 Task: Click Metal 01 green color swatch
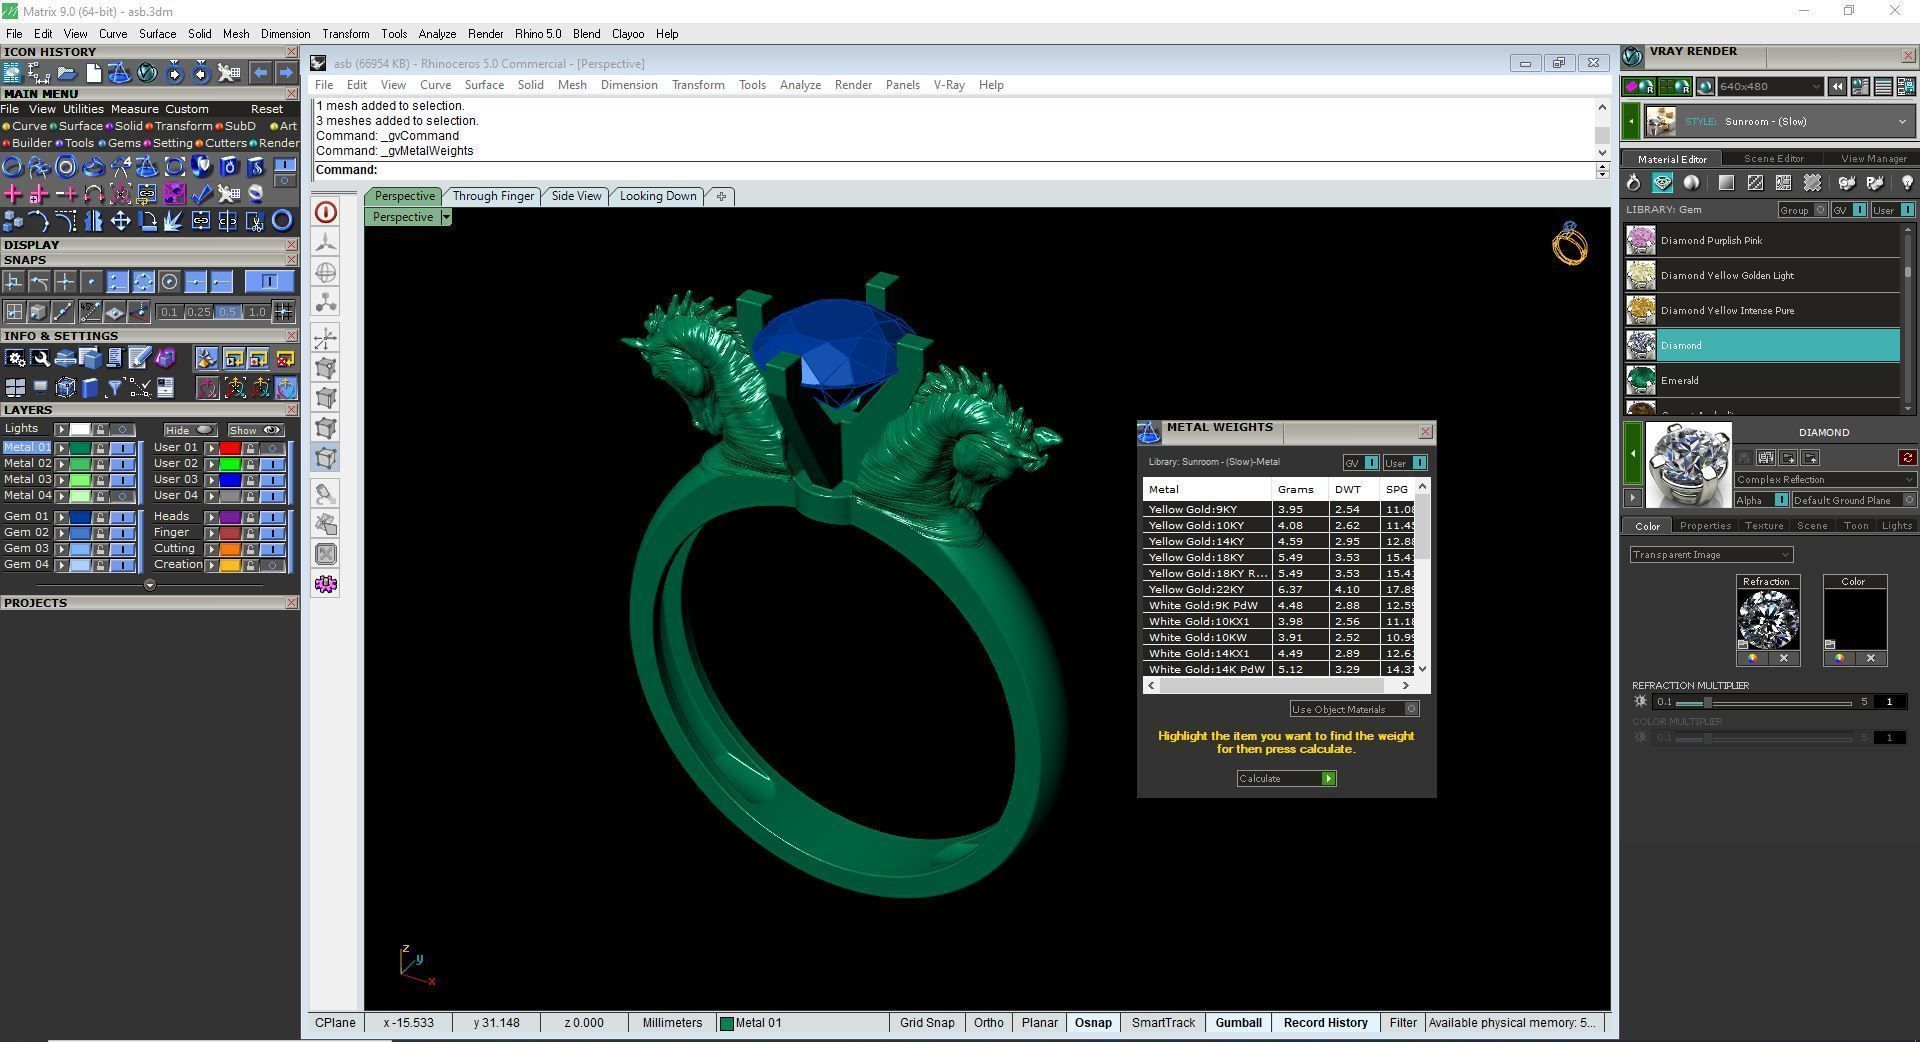80,448
